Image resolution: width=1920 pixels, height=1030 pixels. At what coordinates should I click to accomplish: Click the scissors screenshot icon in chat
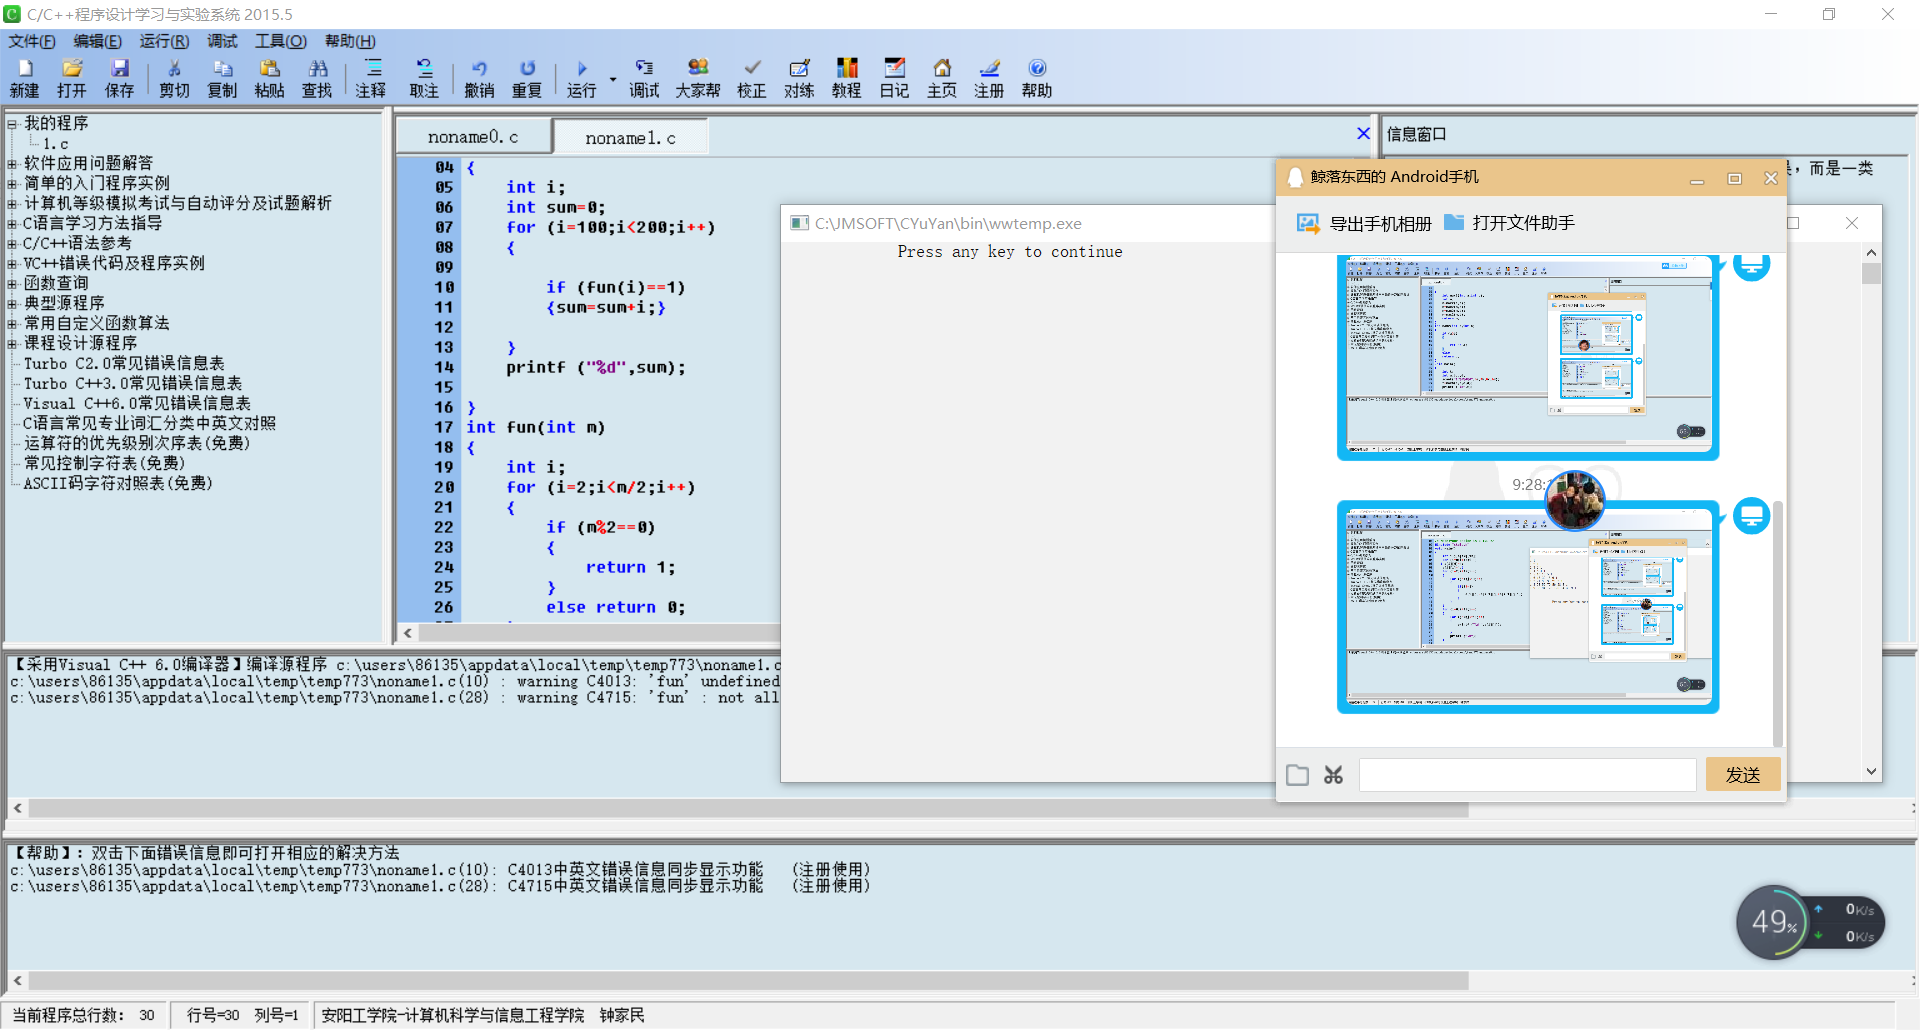(x=1333, y=775)
